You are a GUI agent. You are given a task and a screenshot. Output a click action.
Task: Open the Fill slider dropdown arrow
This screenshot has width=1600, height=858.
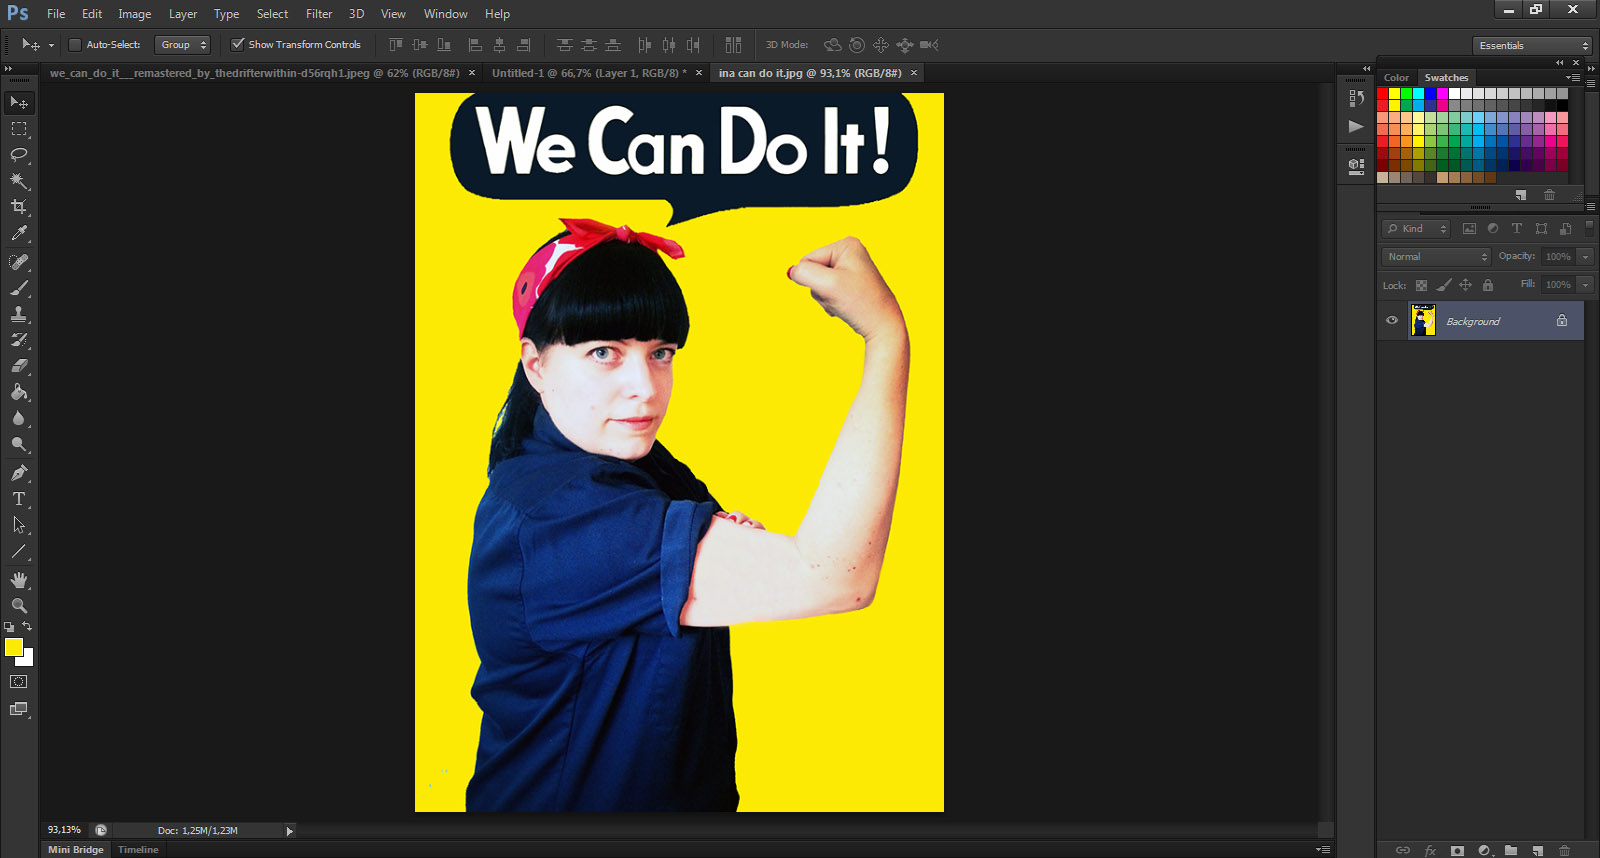pyautogui.click(x=1585, y=285)
